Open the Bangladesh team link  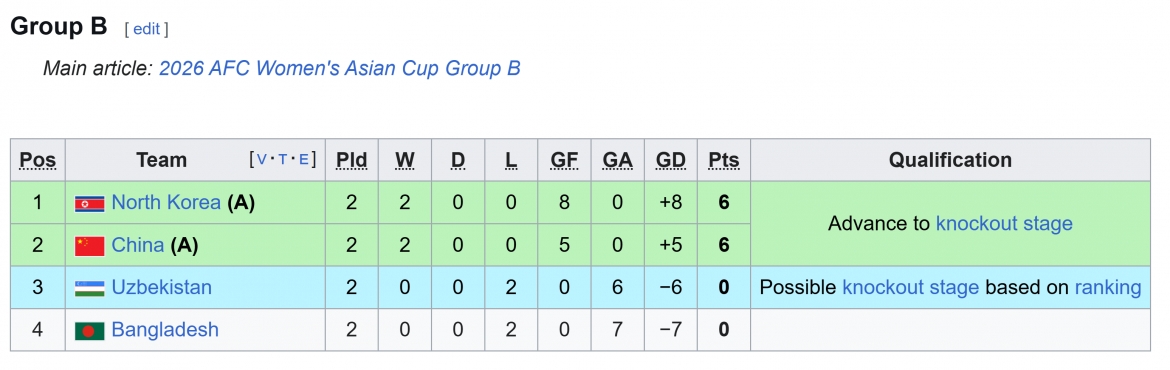165,330
